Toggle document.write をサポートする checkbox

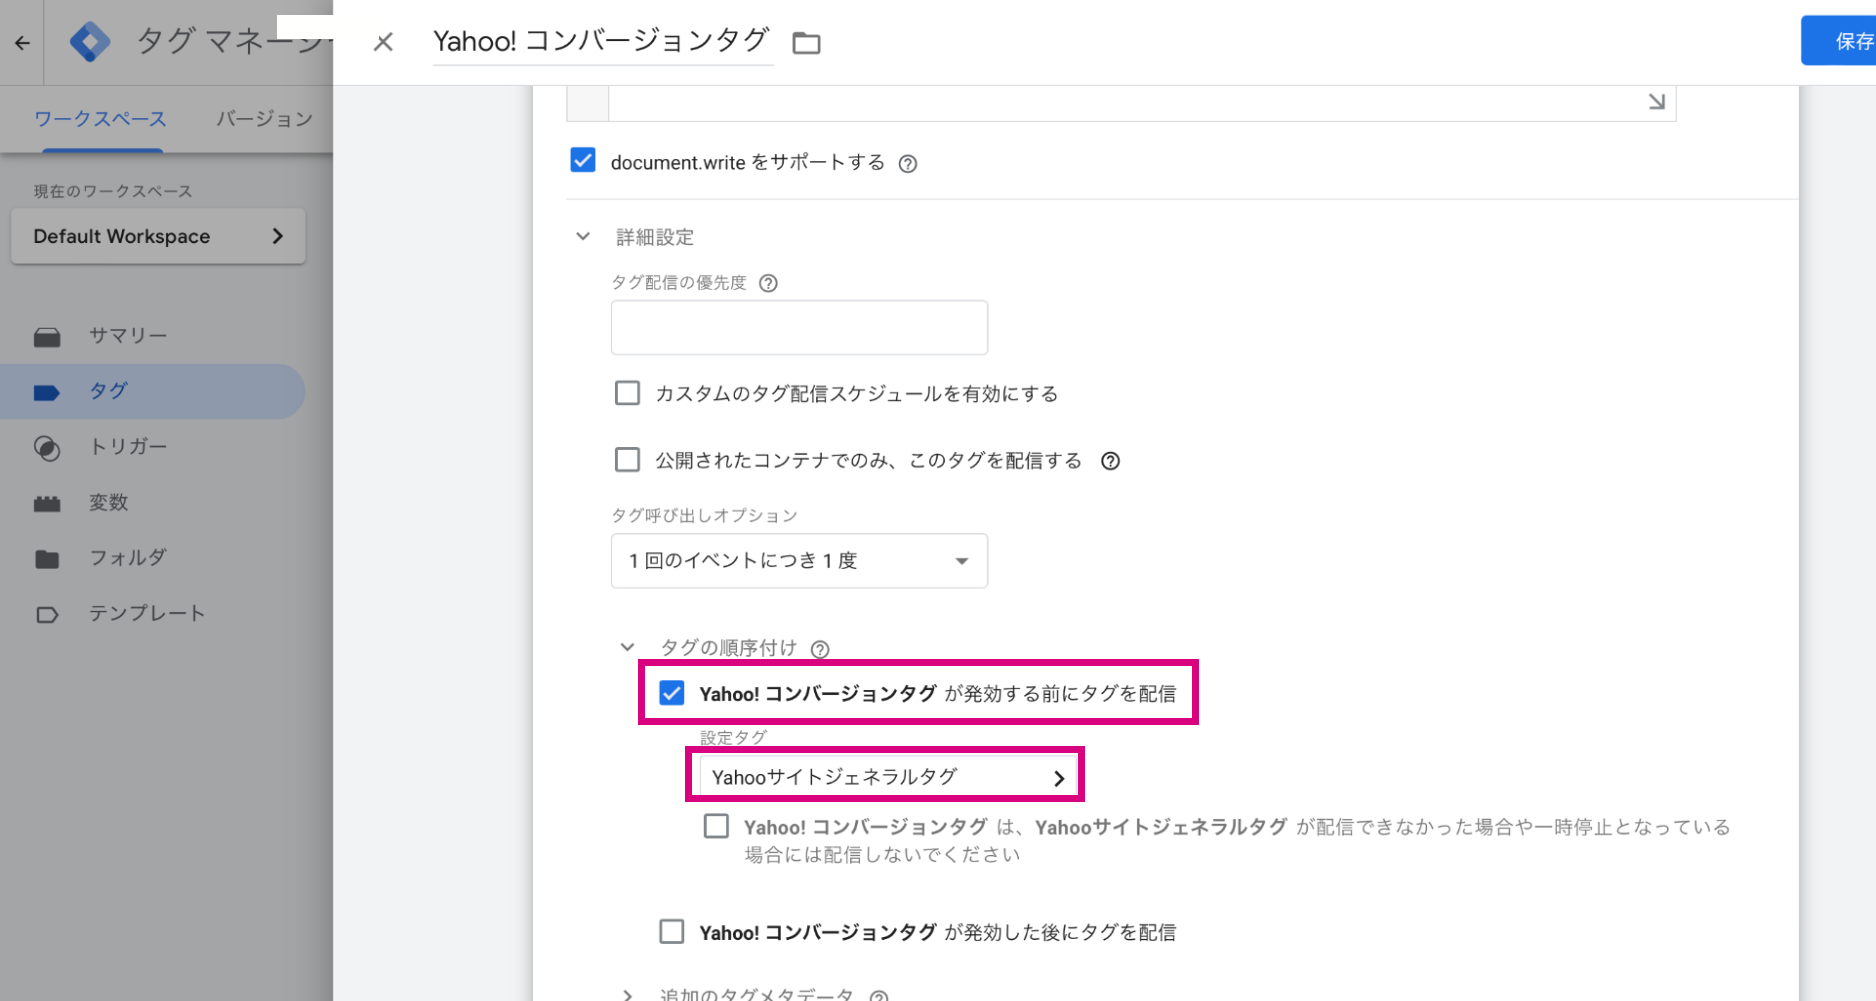pyautogui.click(x=583, y=160)
